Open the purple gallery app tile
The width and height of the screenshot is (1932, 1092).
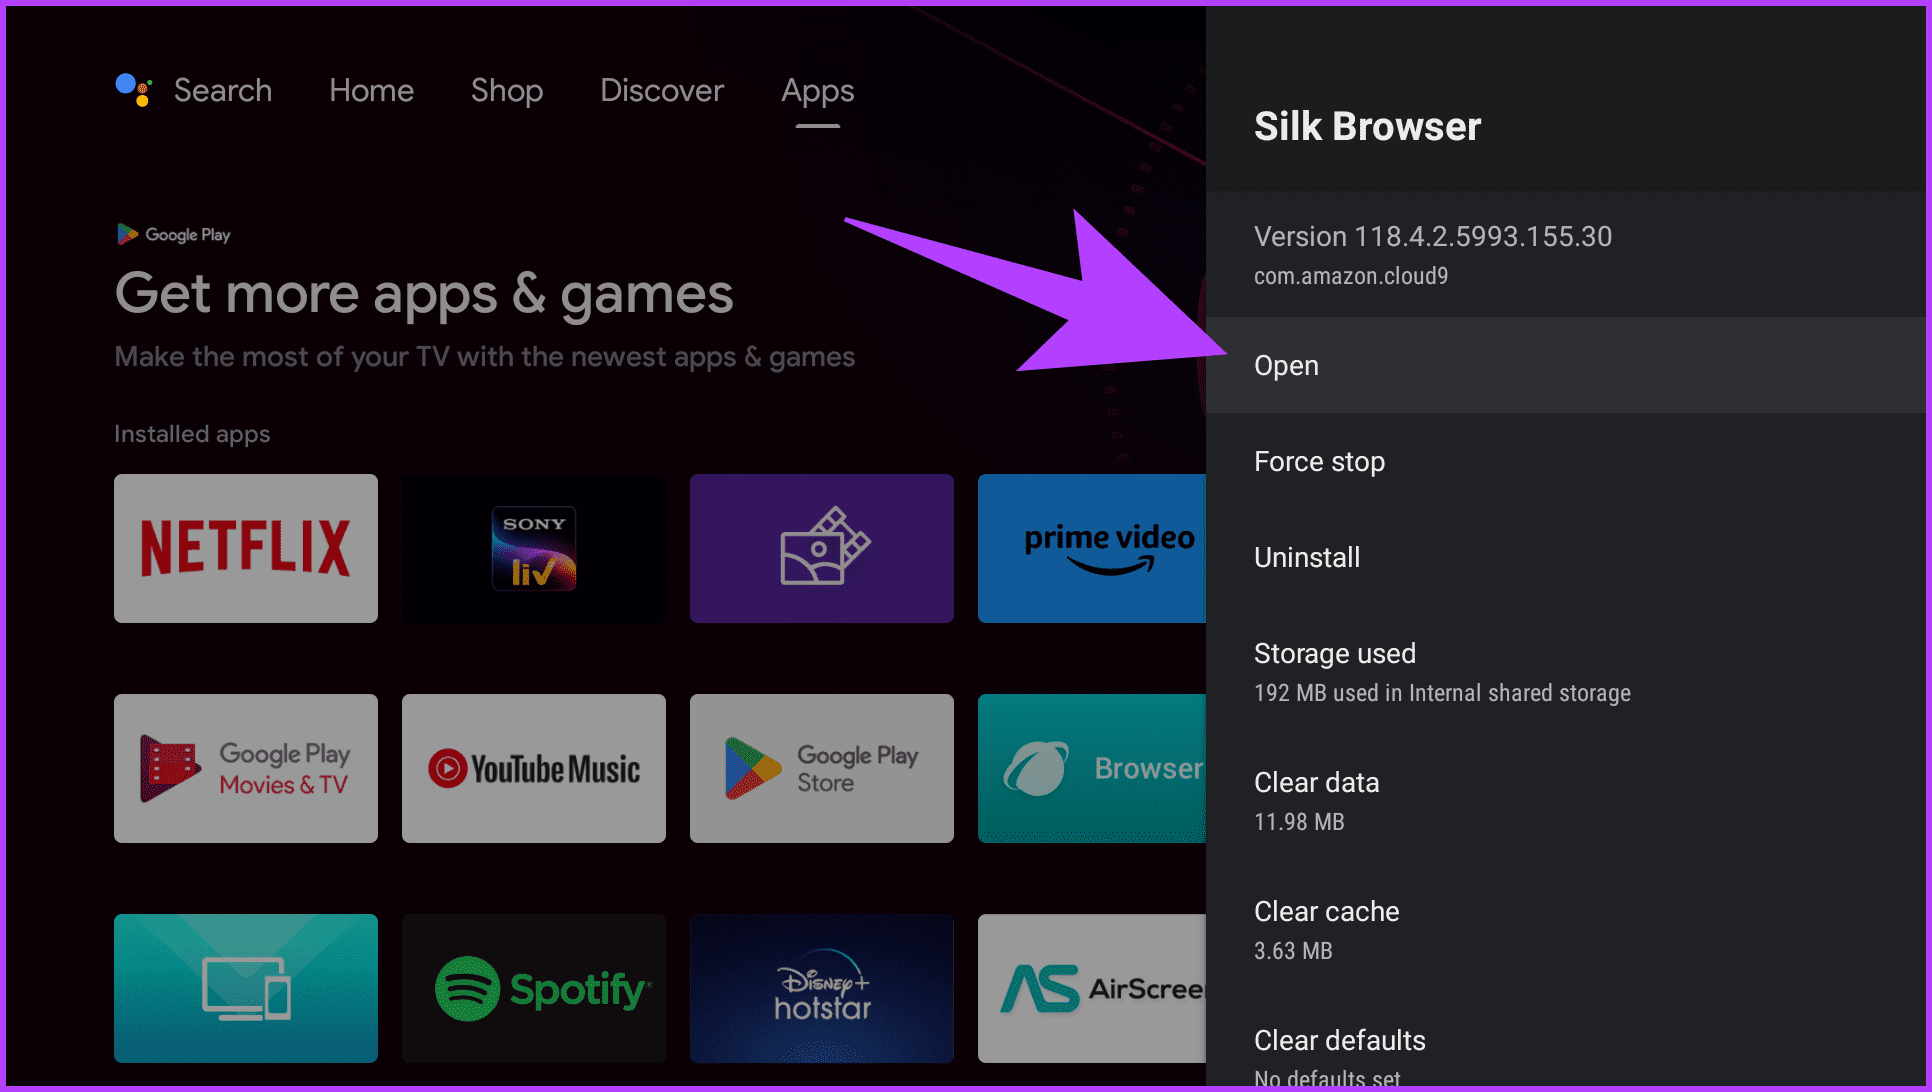coord(821,548)
